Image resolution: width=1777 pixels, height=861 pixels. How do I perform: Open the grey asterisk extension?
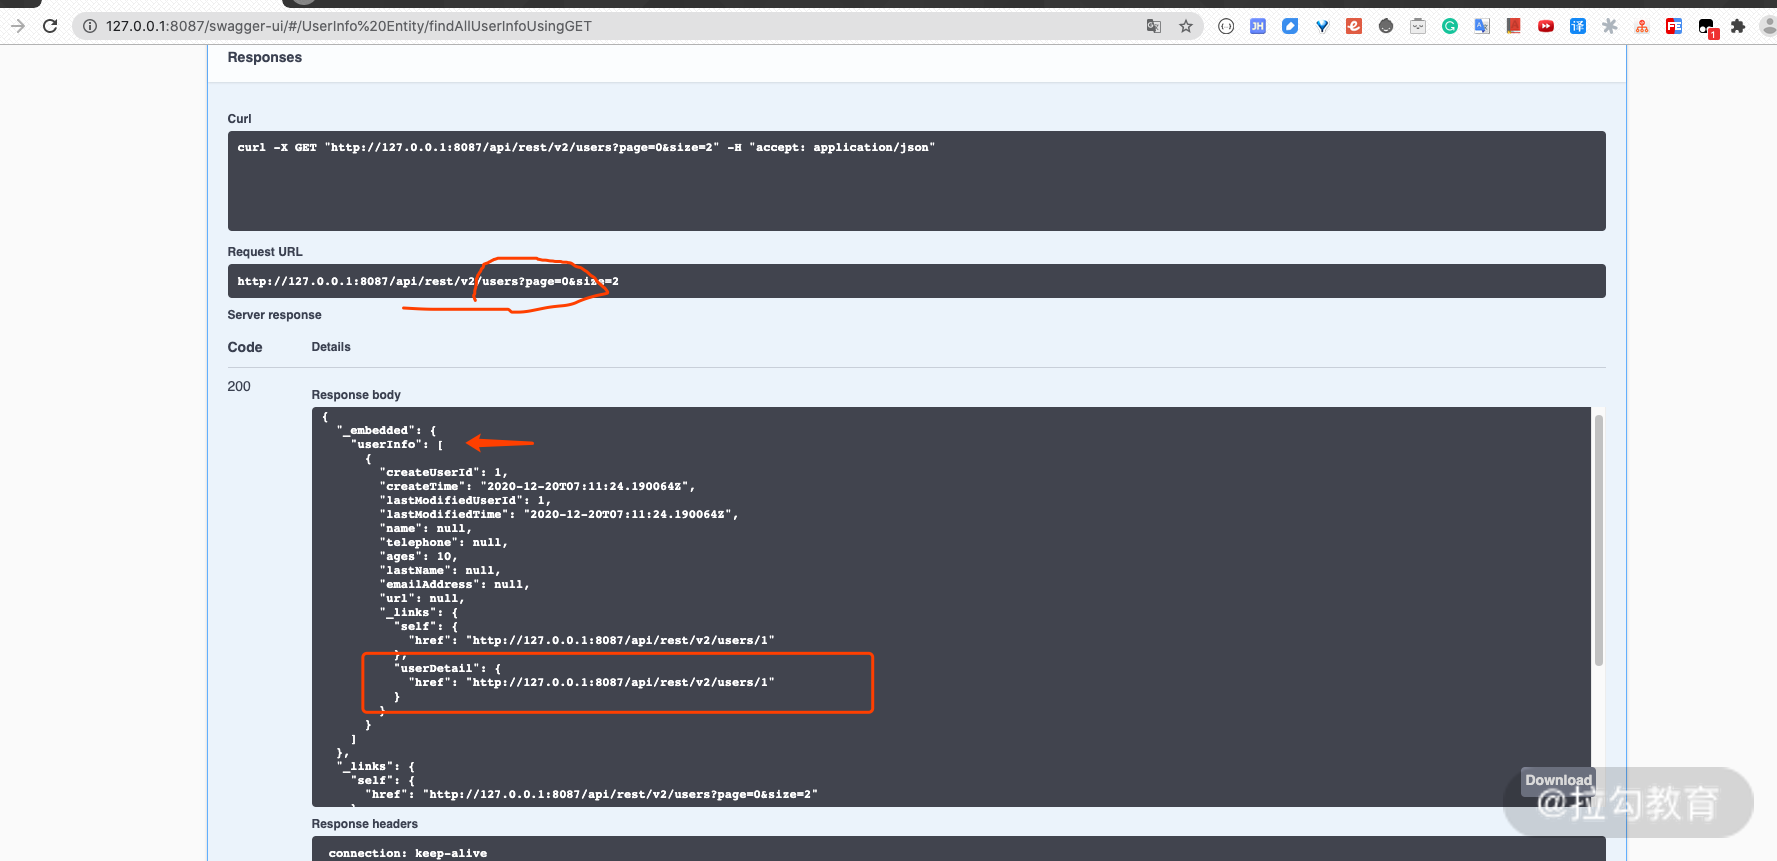1610,26
